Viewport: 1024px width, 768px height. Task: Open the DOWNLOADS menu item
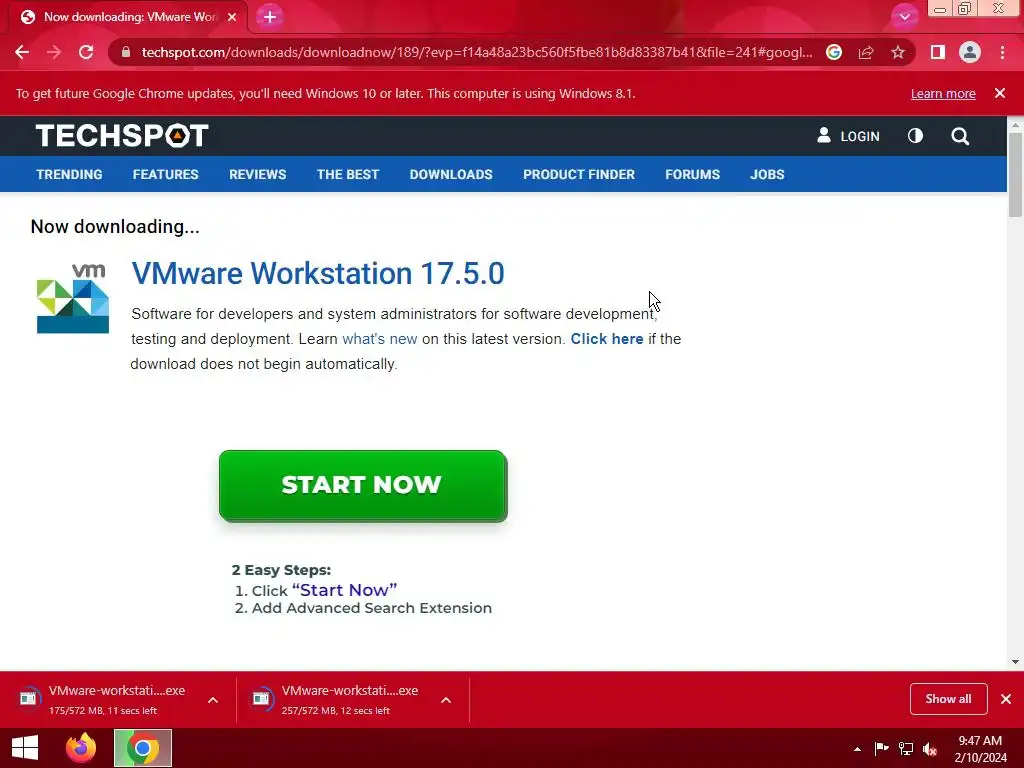pyautogui.click(x=451, y=174)
